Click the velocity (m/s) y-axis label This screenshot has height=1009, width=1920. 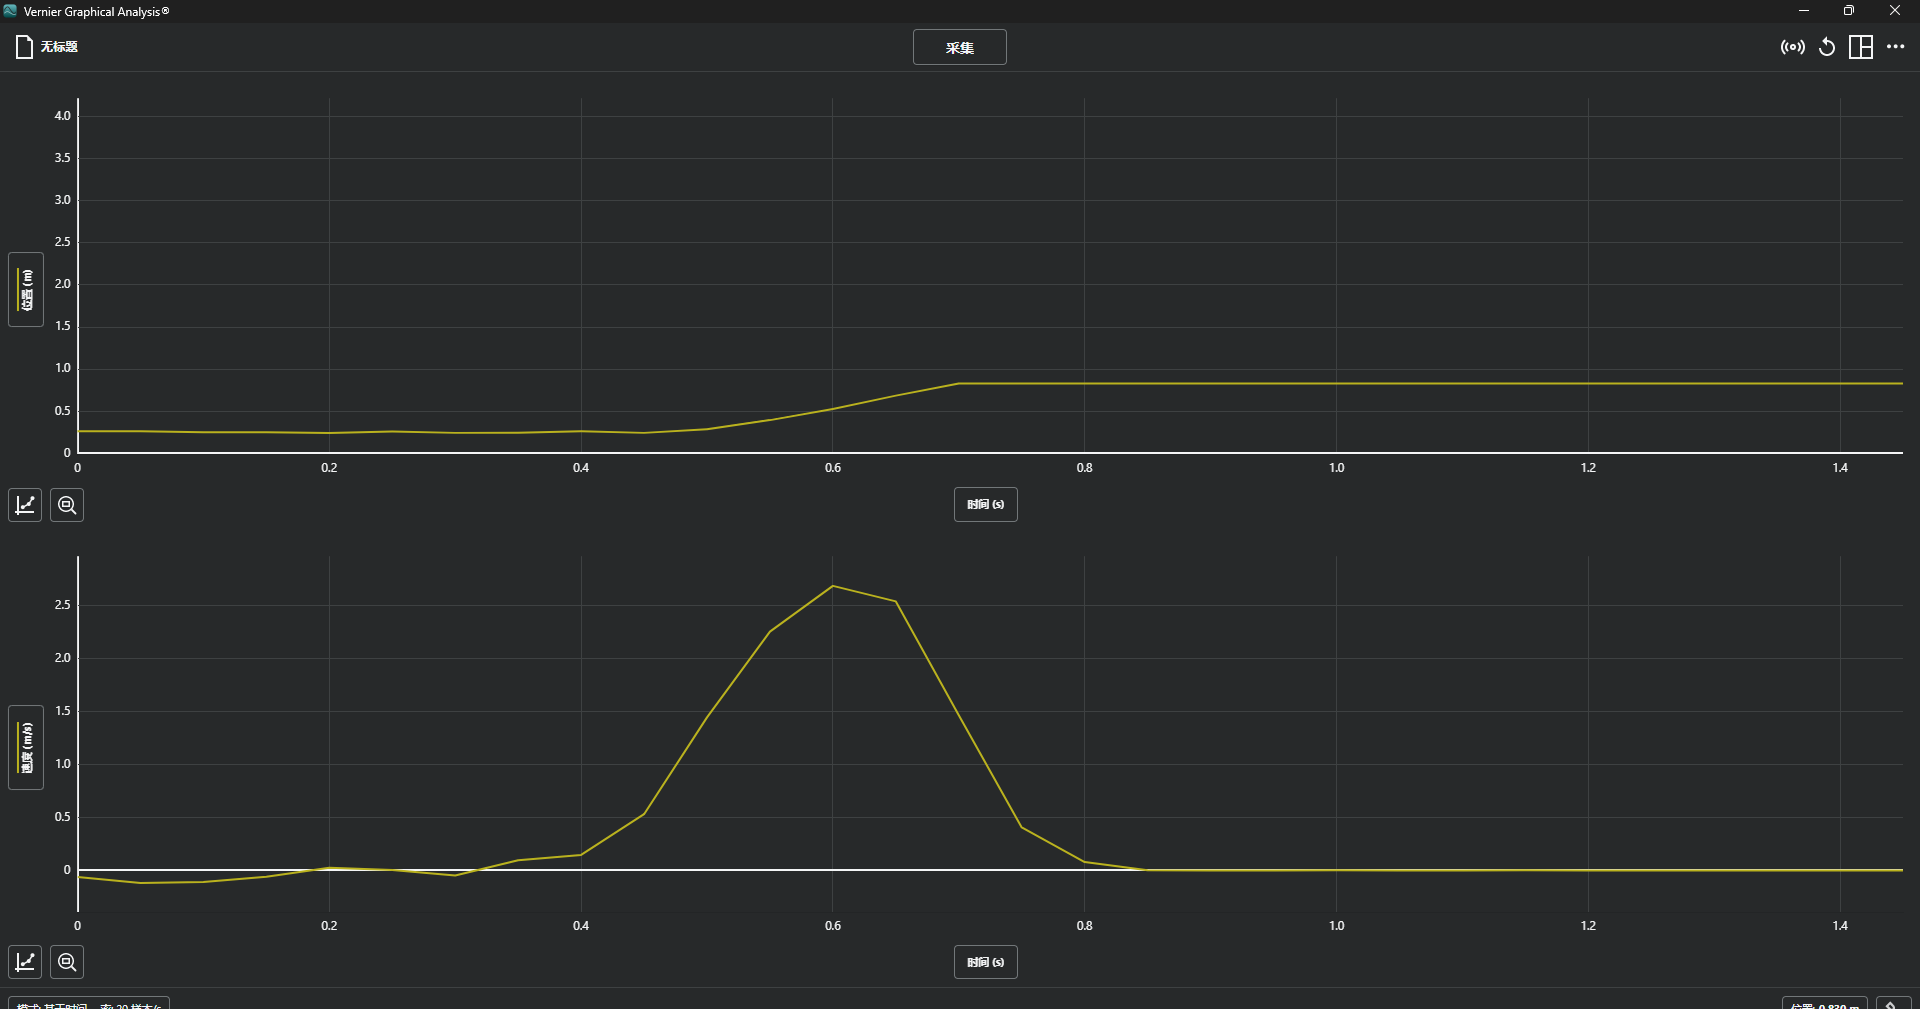click(x=26, y=748)
